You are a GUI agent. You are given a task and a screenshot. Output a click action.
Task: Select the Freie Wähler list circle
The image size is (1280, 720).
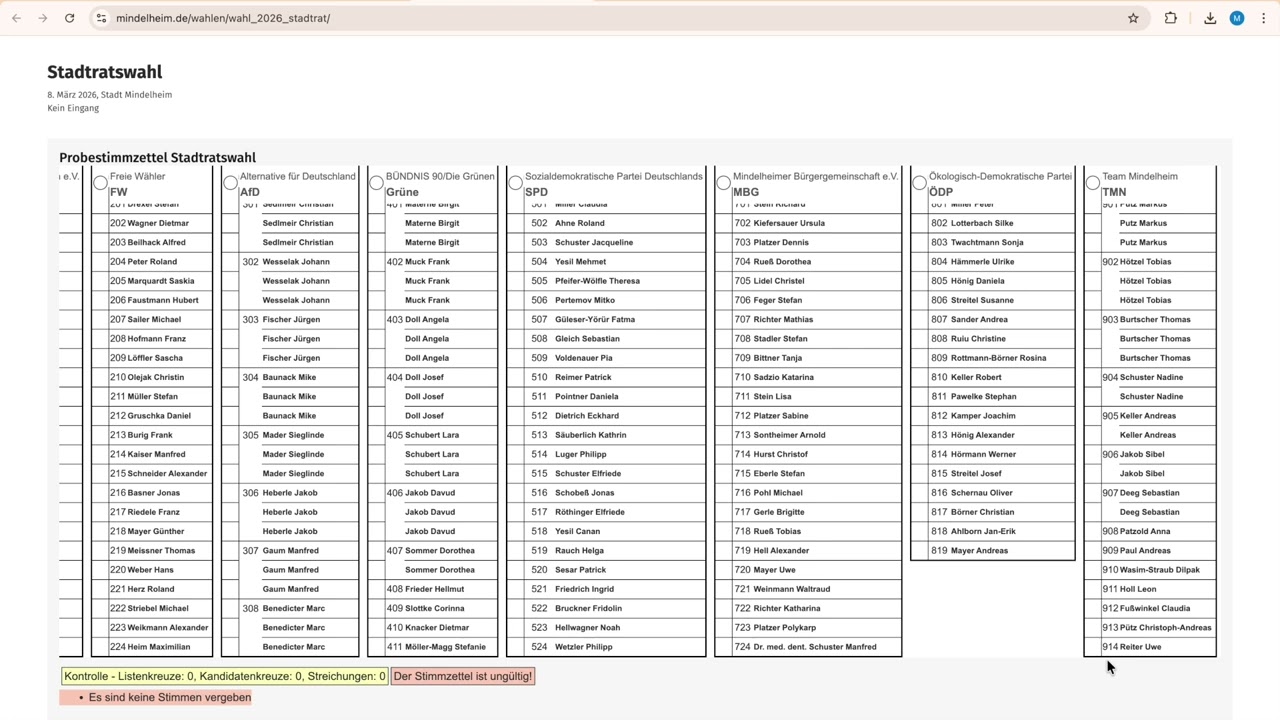click(100, 183)
